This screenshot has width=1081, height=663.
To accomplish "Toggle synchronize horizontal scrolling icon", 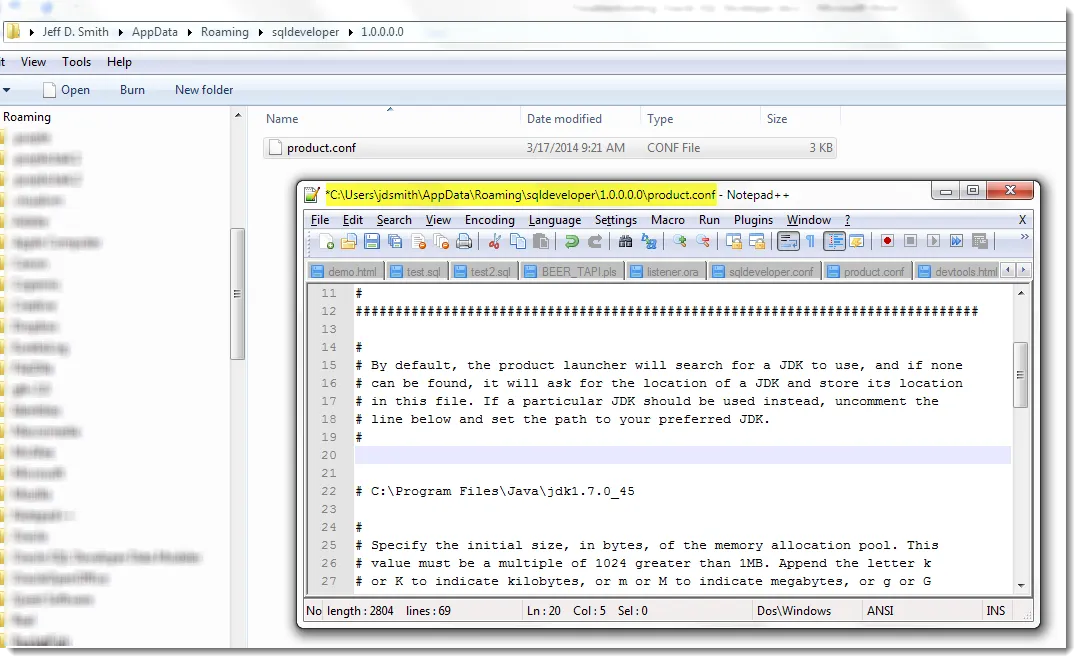I will 757,241.
